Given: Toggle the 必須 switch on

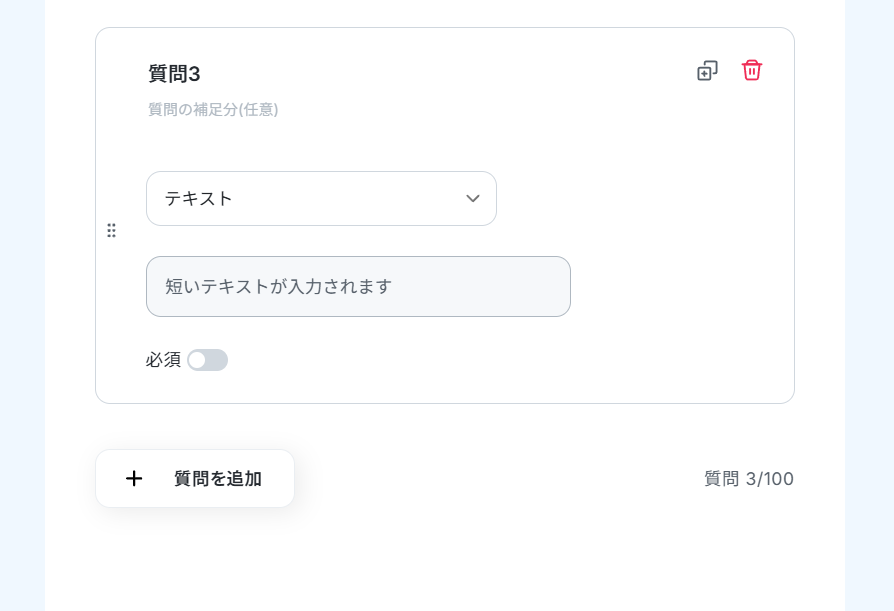Looking at the screenshot, I should [x=208, y=360].
